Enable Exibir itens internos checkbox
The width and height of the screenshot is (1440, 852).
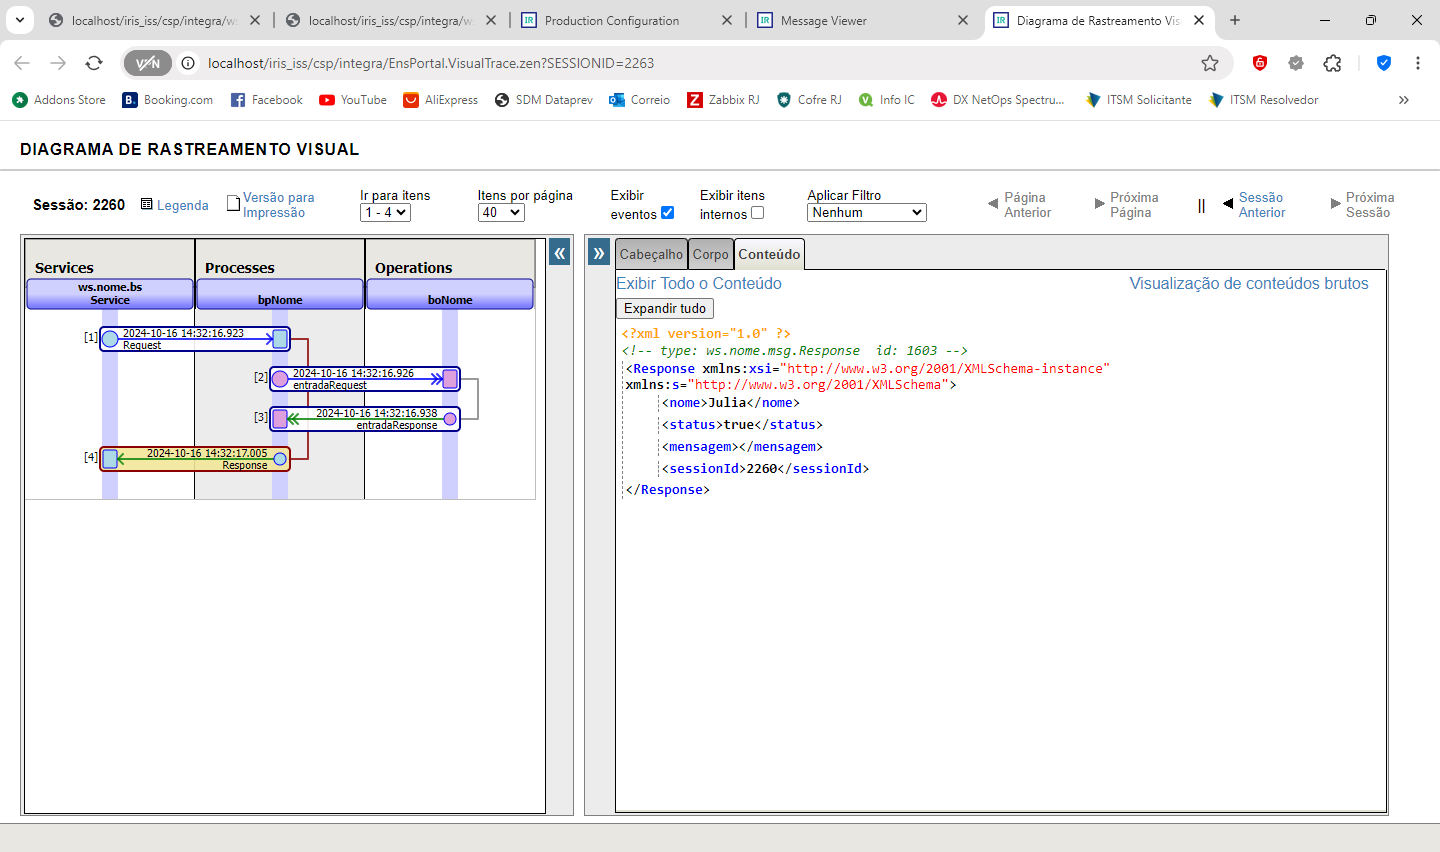(757, 212)
